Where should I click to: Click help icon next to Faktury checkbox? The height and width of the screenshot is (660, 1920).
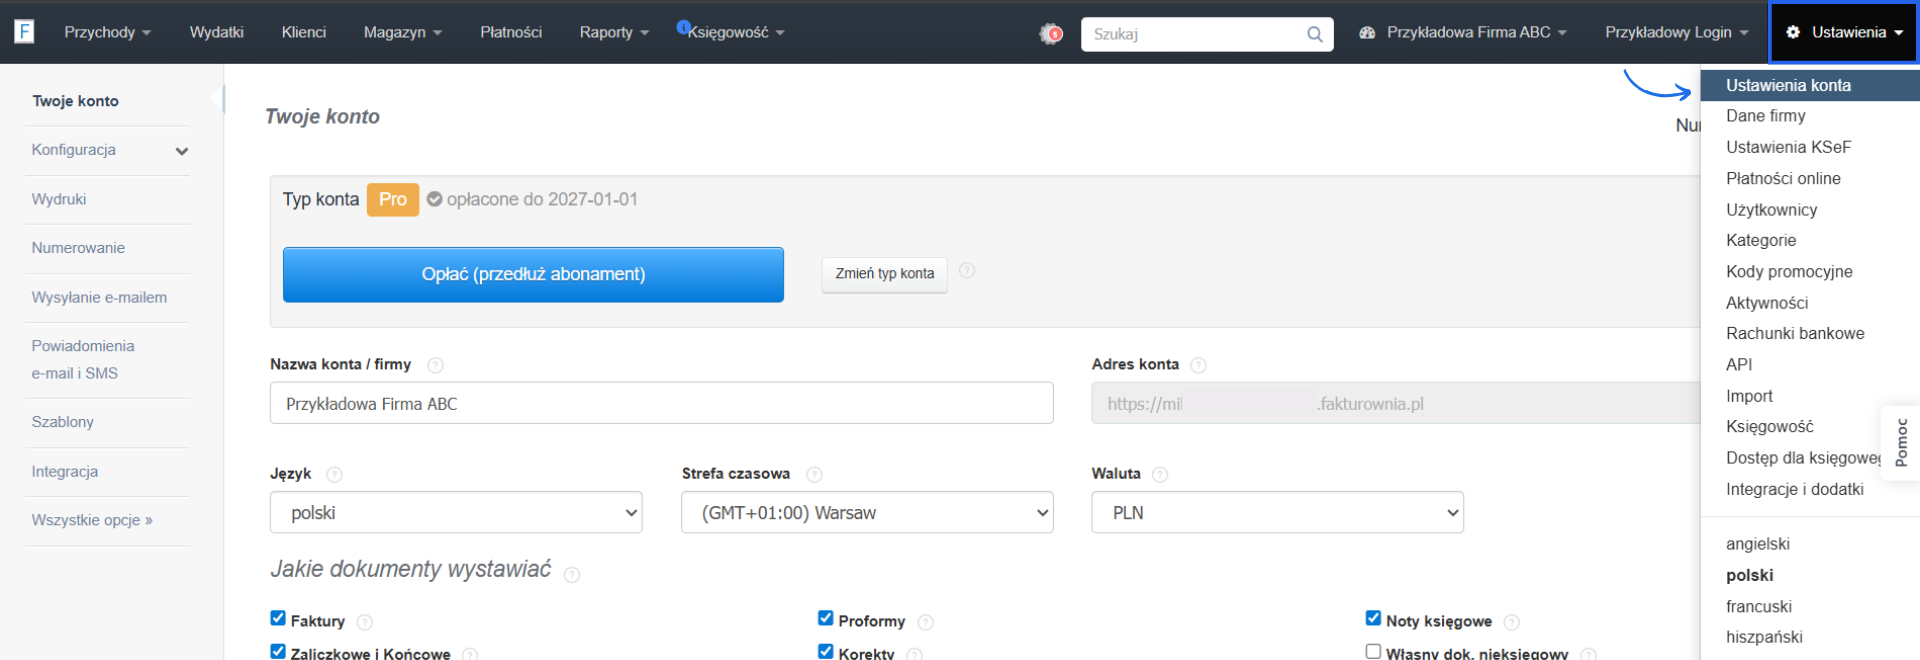365,622
